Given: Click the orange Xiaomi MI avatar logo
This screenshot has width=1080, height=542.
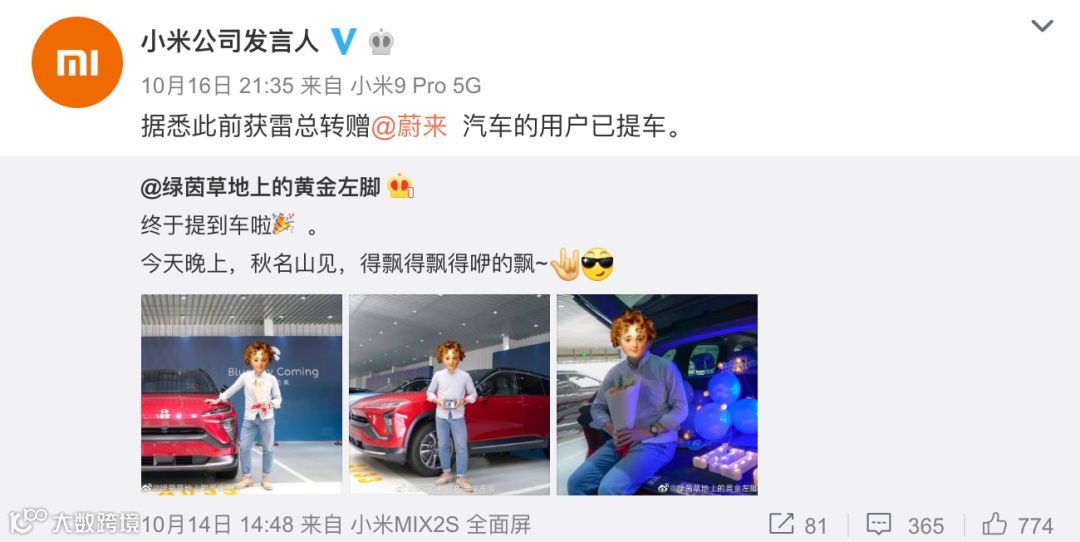Looking at the screenshot, I should point(77,62).
